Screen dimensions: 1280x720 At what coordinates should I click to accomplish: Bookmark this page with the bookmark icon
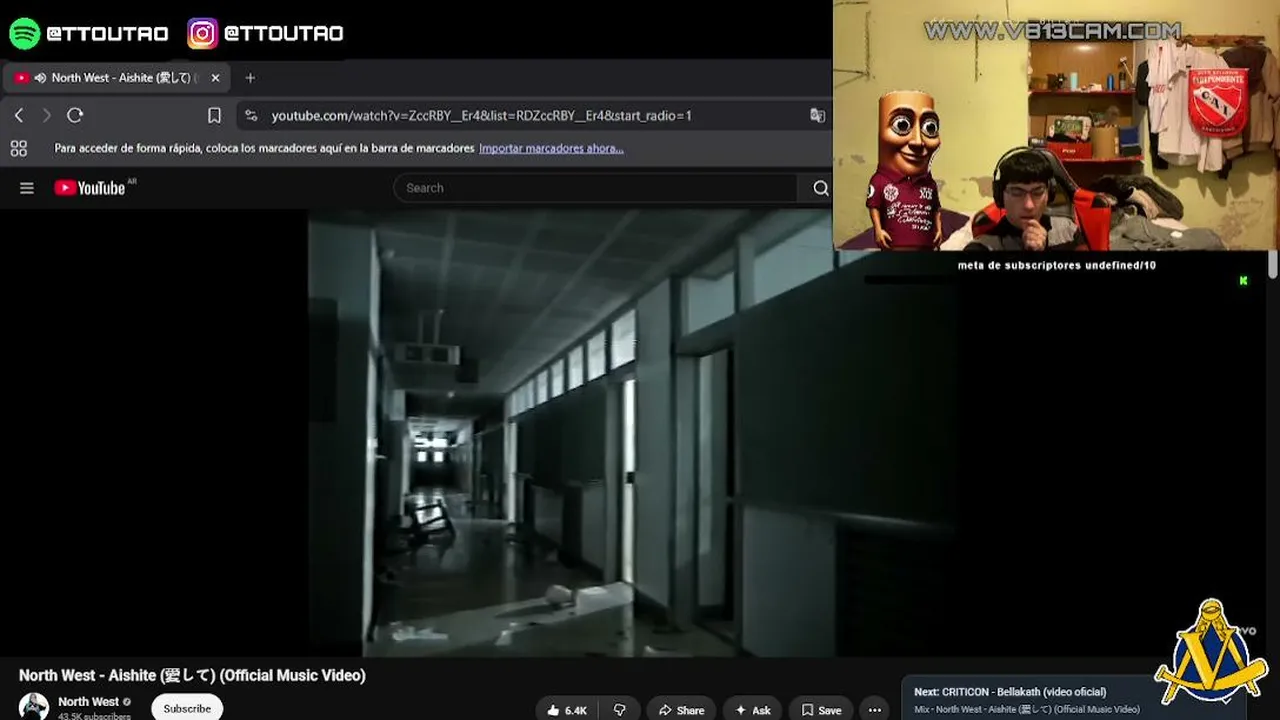pos(214,115)
